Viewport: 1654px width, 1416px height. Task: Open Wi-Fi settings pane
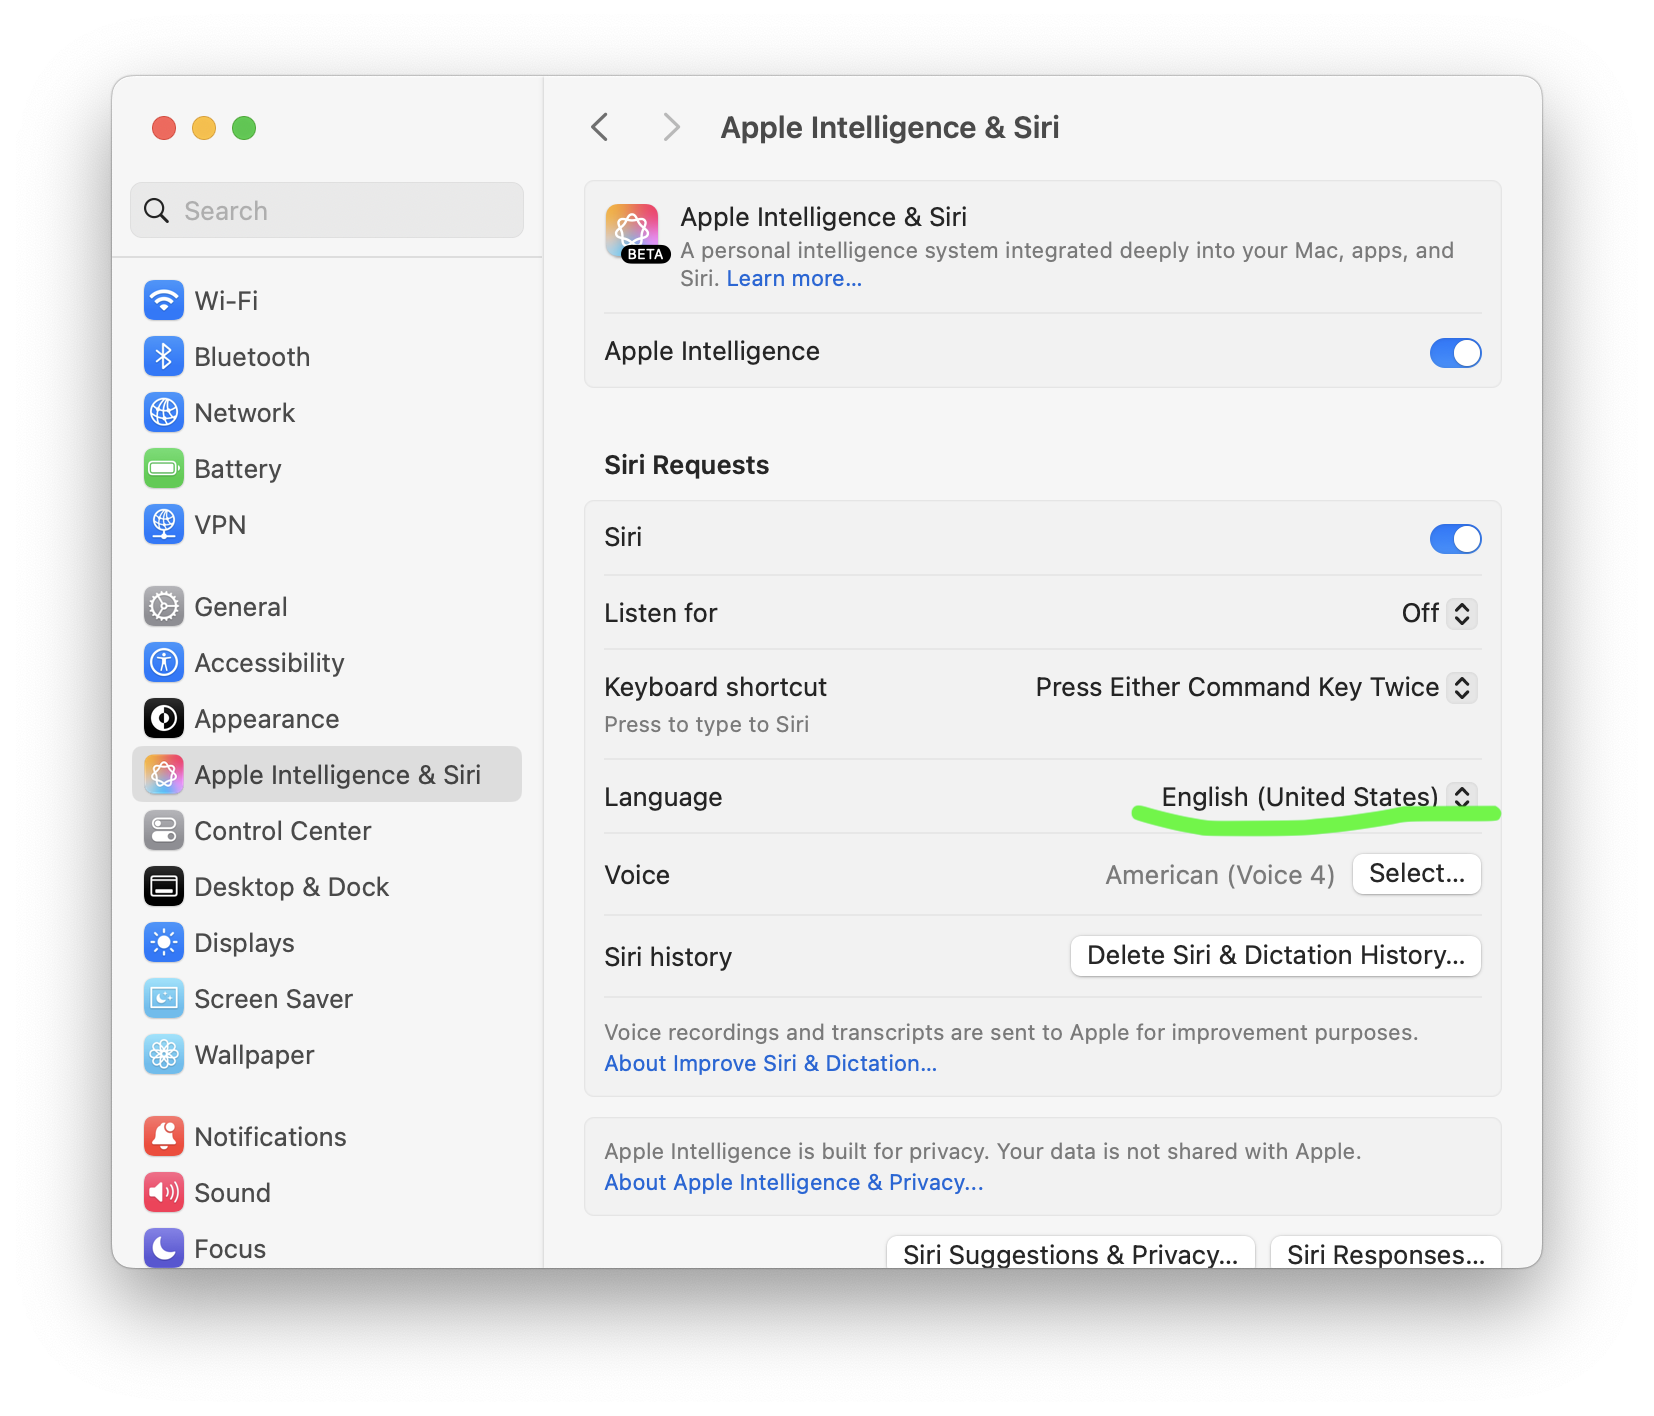point(327,300)
